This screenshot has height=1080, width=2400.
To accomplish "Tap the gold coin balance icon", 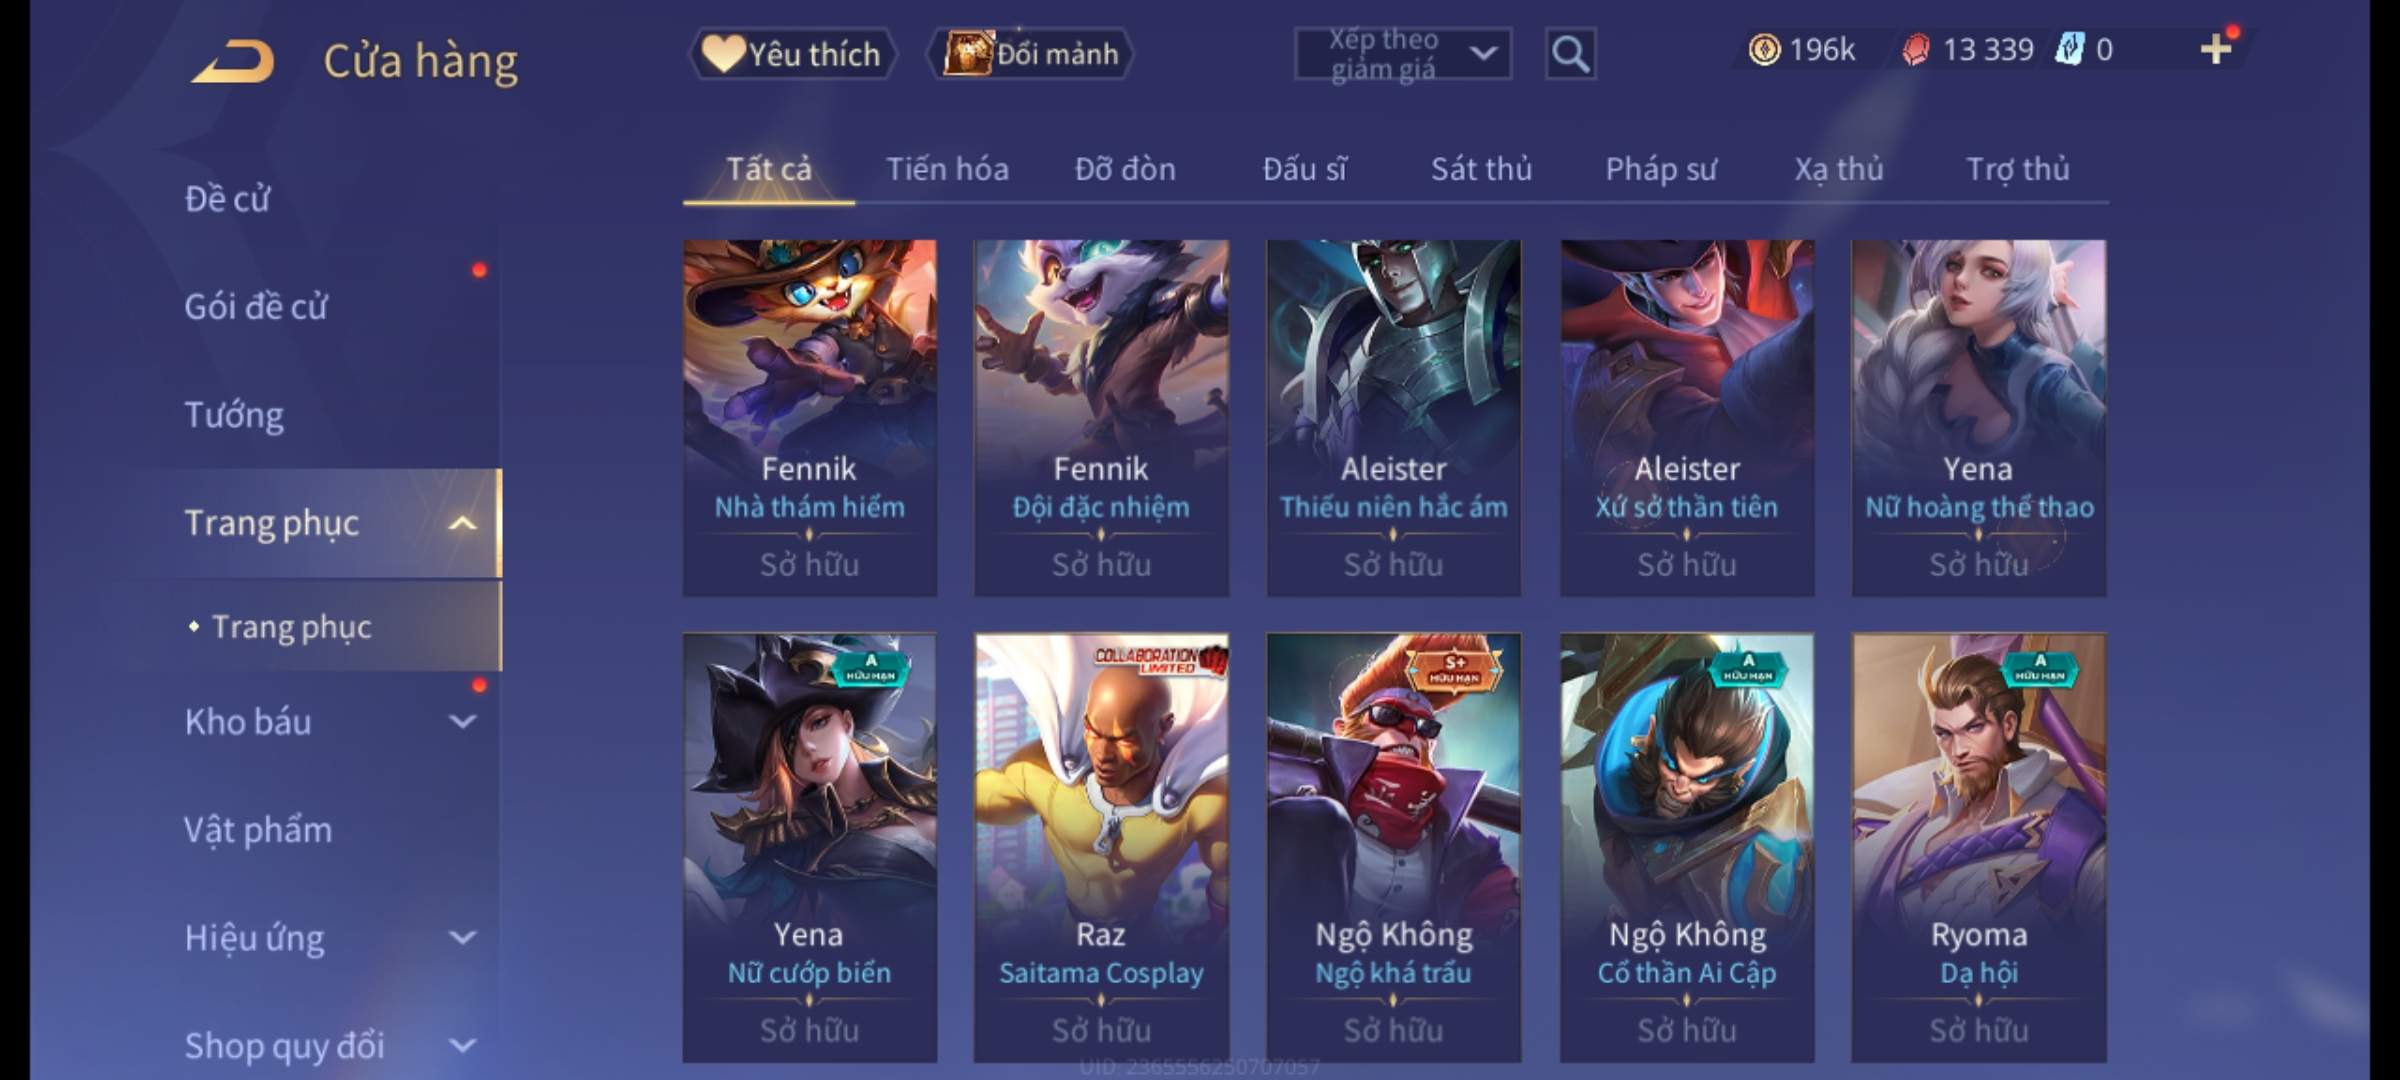I will point(1764,49).
